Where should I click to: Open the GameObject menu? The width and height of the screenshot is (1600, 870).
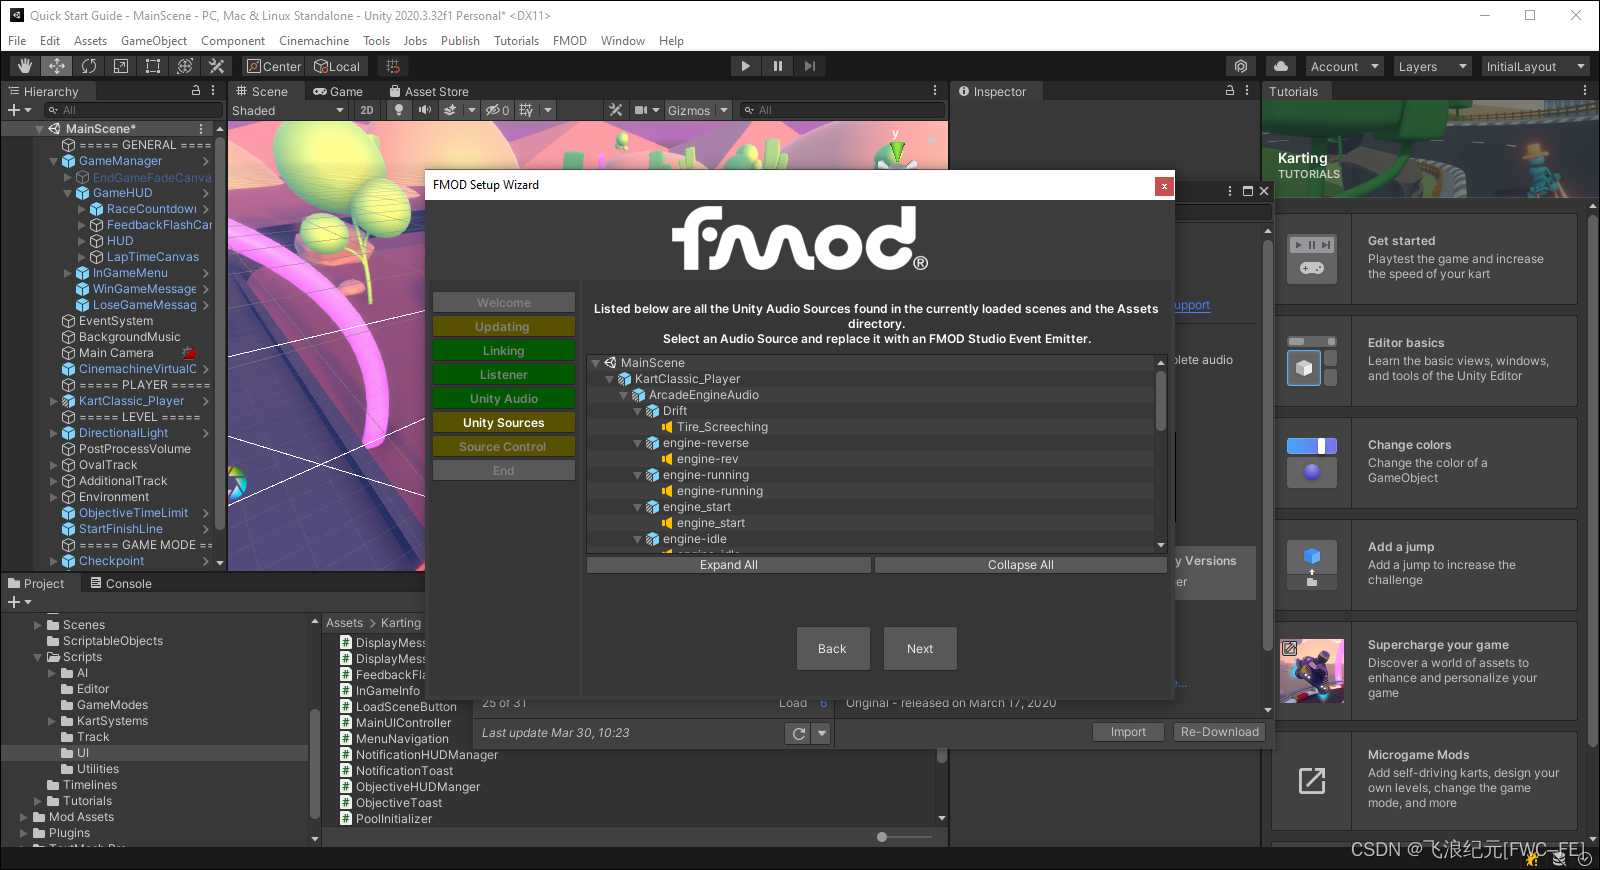(x=154, y=41)
